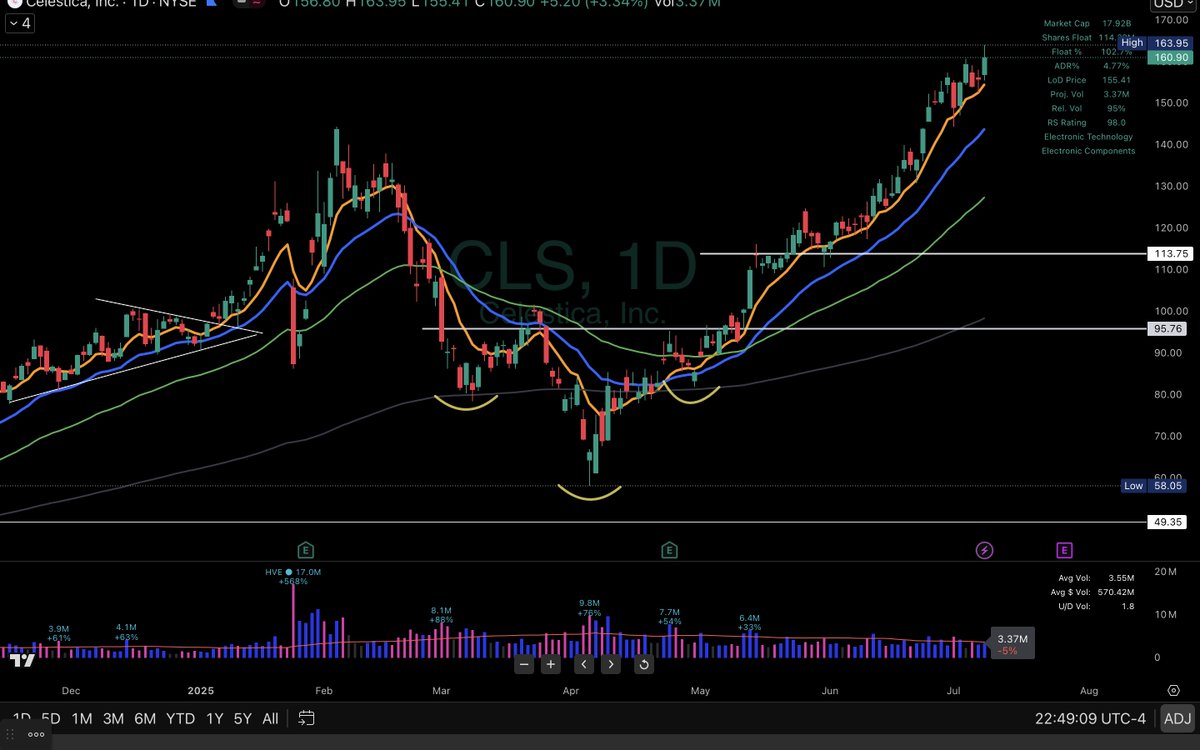The width and height of the screenshot is (1200, 750).
Task: Select the yellow arc under April low
Action: pyautogui.click(x=590, y=495)
